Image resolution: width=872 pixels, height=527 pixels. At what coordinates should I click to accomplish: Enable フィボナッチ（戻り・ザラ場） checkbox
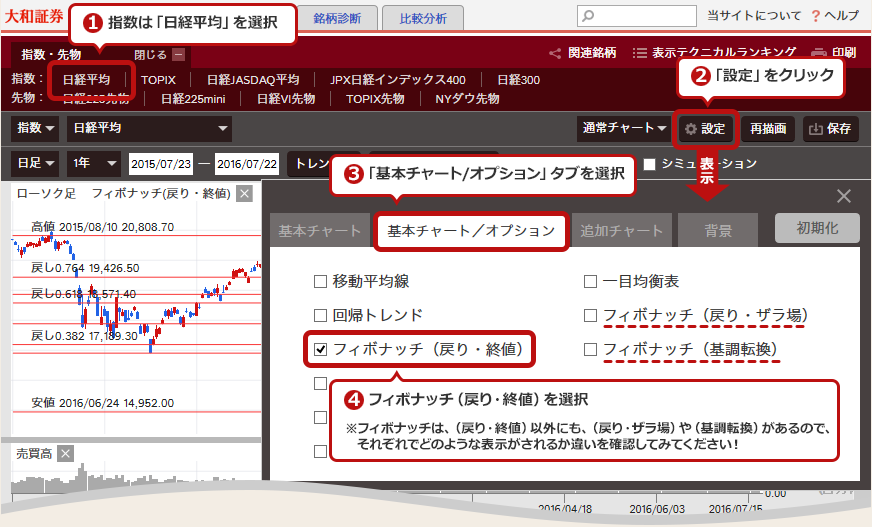pos(591,316)
